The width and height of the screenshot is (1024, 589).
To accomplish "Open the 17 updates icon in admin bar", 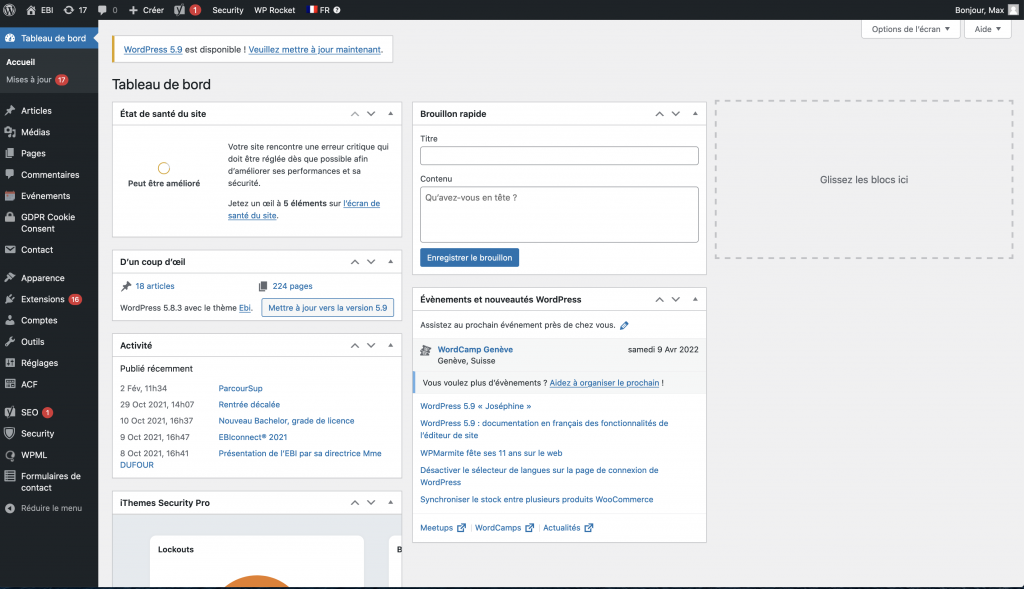I will tap(69, 10).
